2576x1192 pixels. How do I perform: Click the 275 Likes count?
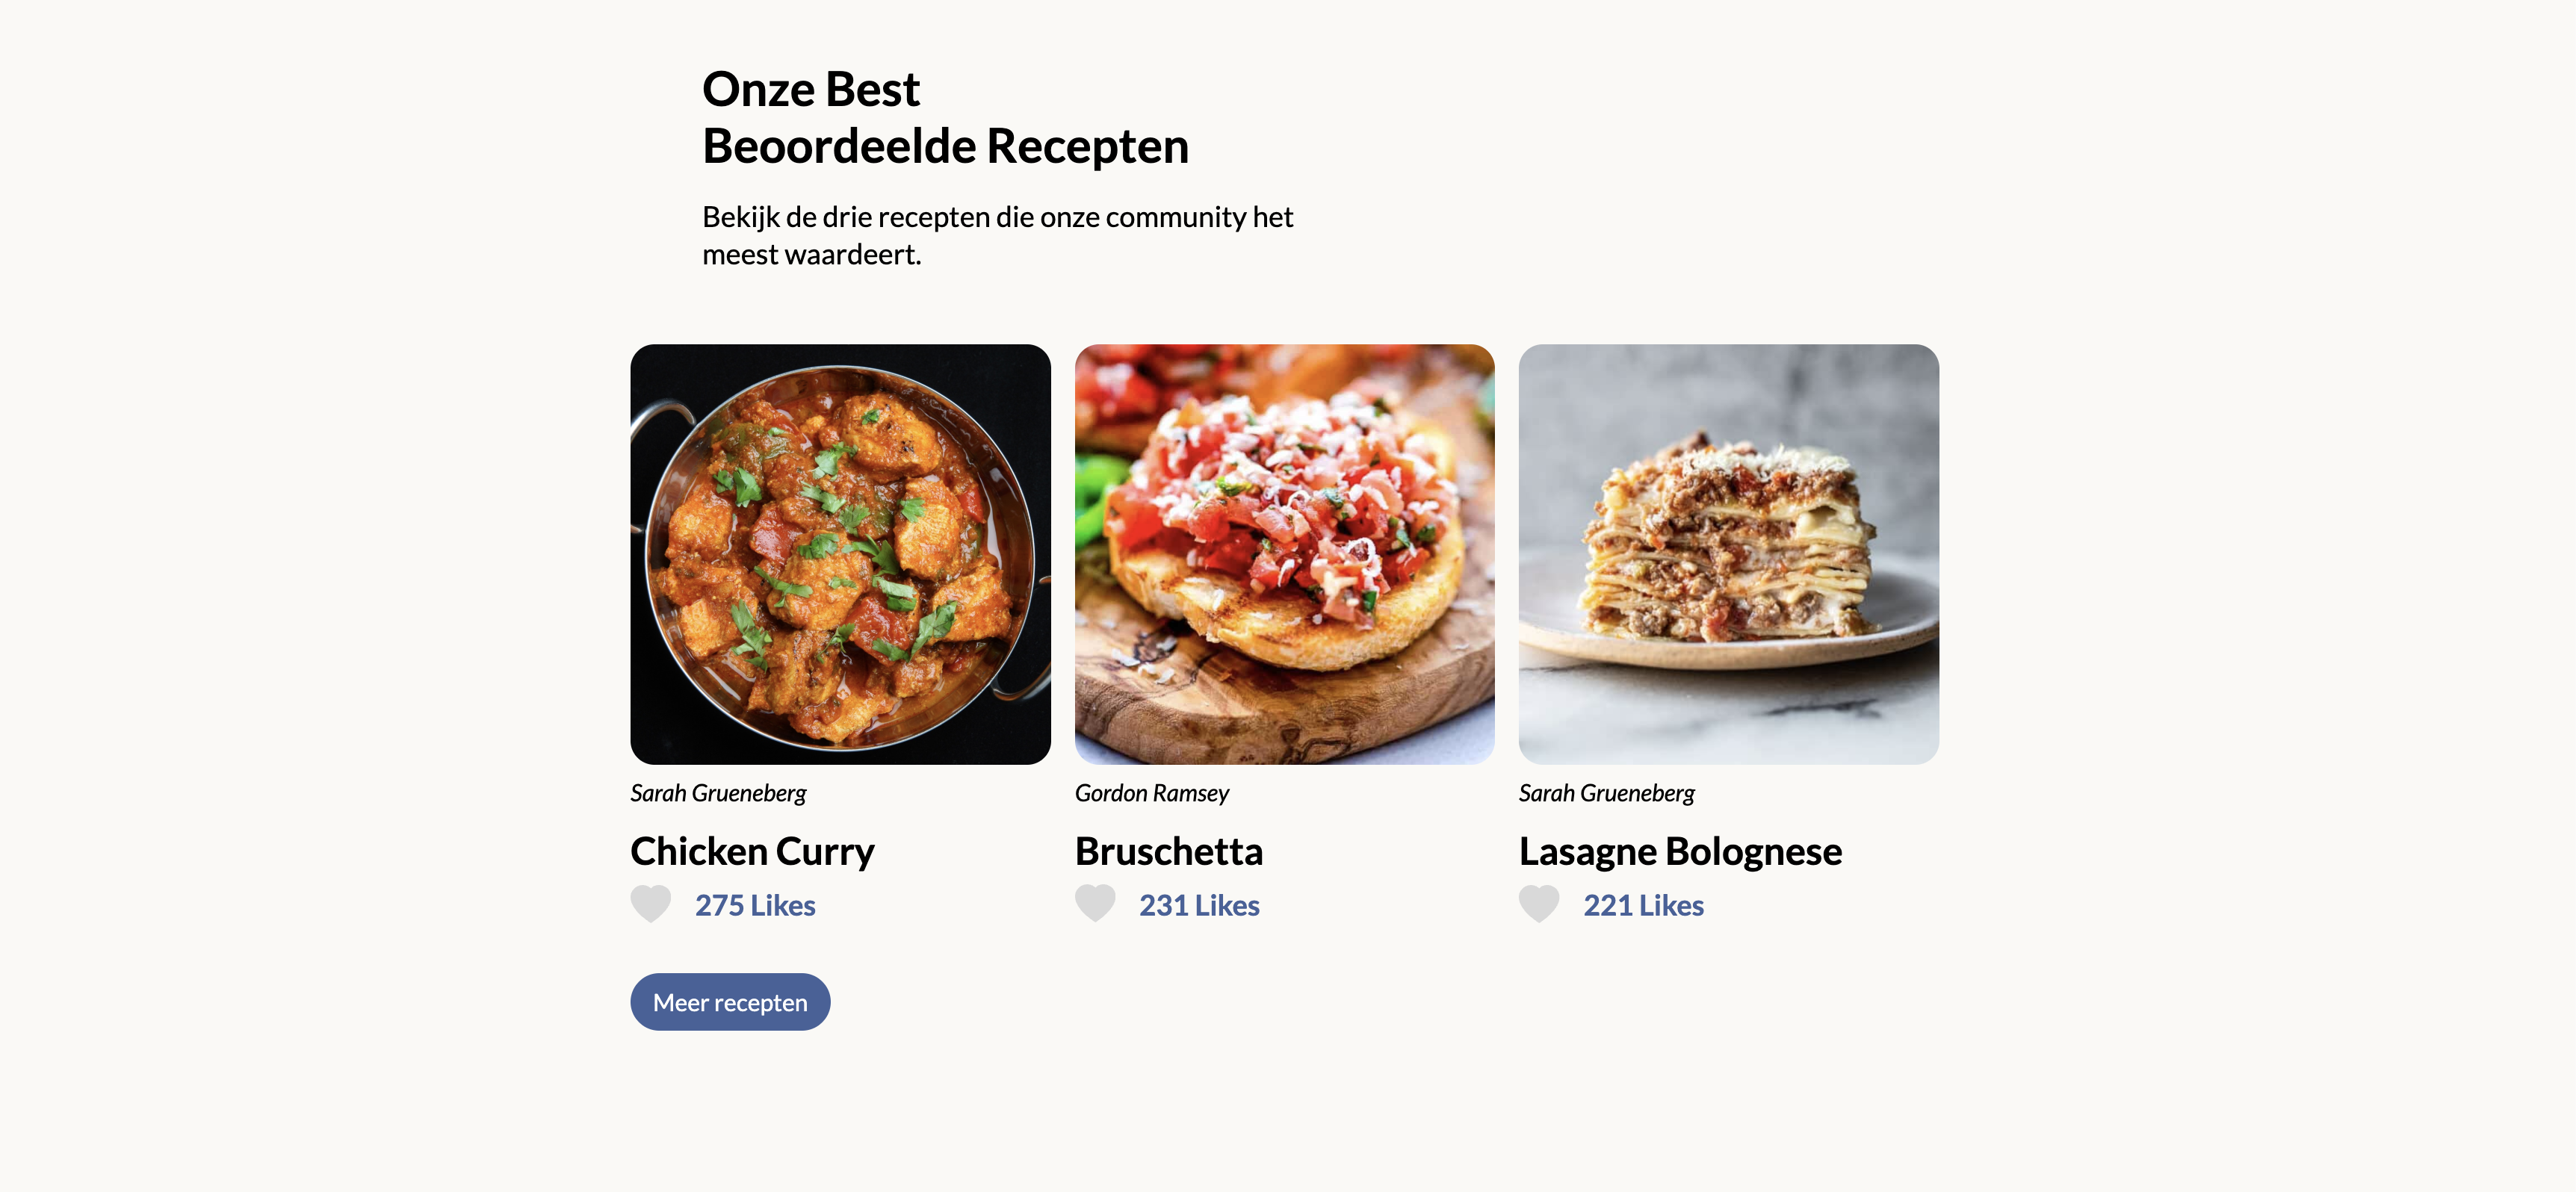pyautogui.click(x=755, y=905)
